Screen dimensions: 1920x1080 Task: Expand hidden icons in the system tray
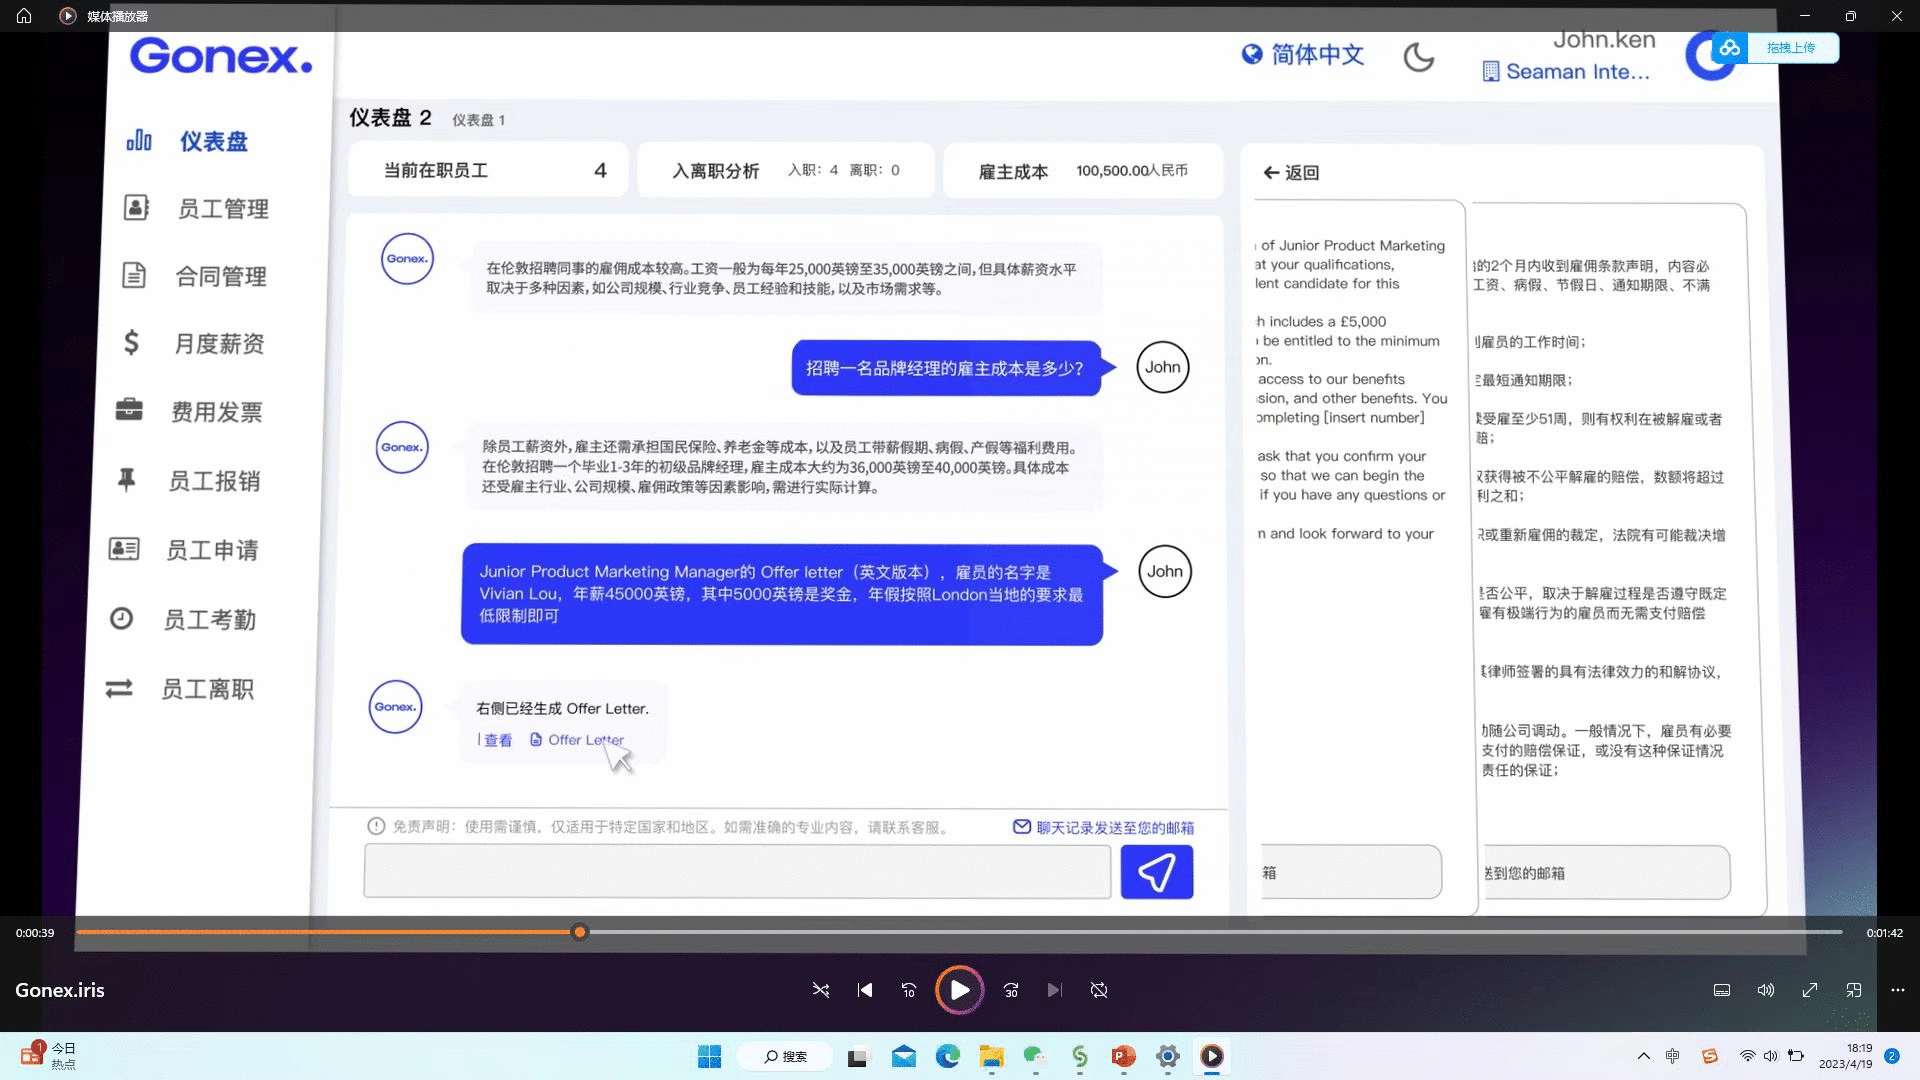click(x=1643, y=1056)
